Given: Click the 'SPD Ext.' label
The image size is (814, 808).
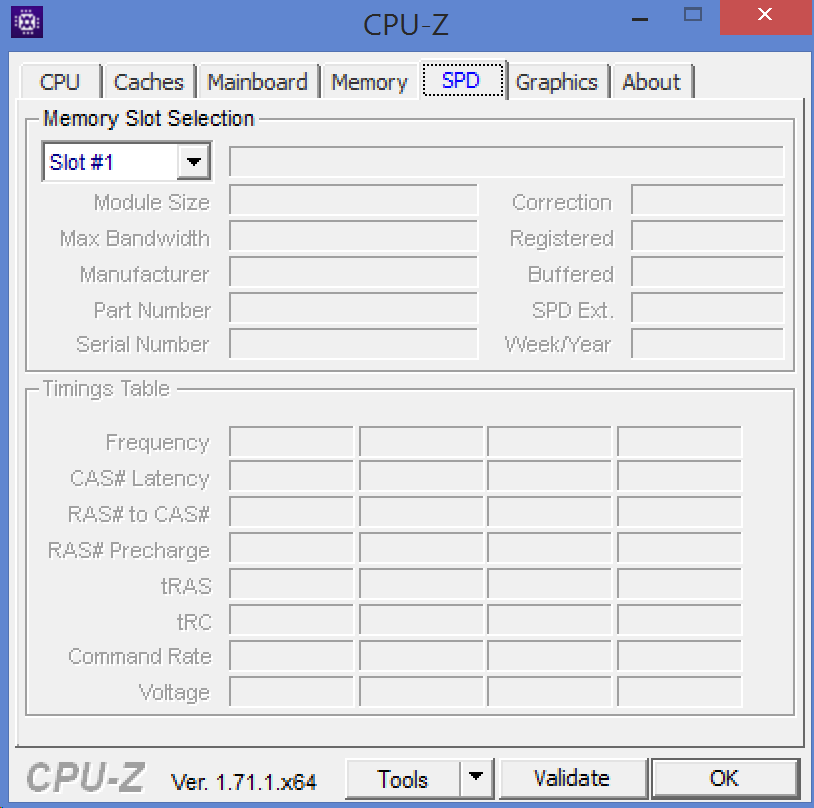Looking at the screenshot, I should coord(573,311).
